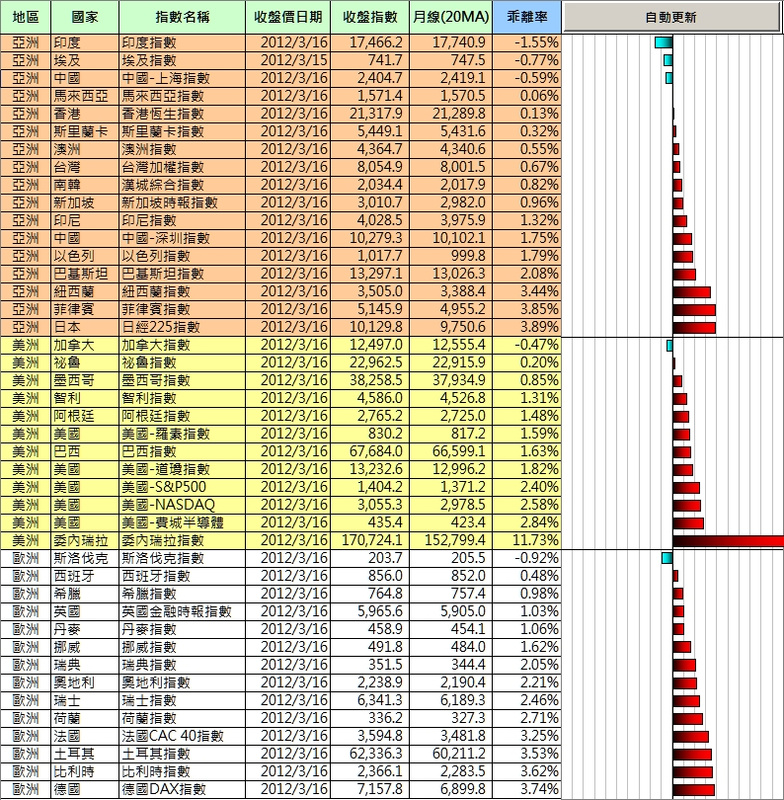This screenshot has width=784, height=800.
Task: Click the 瑞典指數 cell
Action: click(x=182, y=665)
